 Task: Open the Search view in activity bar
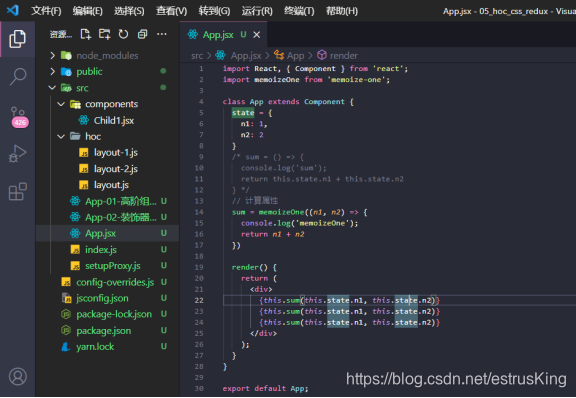[x=17, y=77]
